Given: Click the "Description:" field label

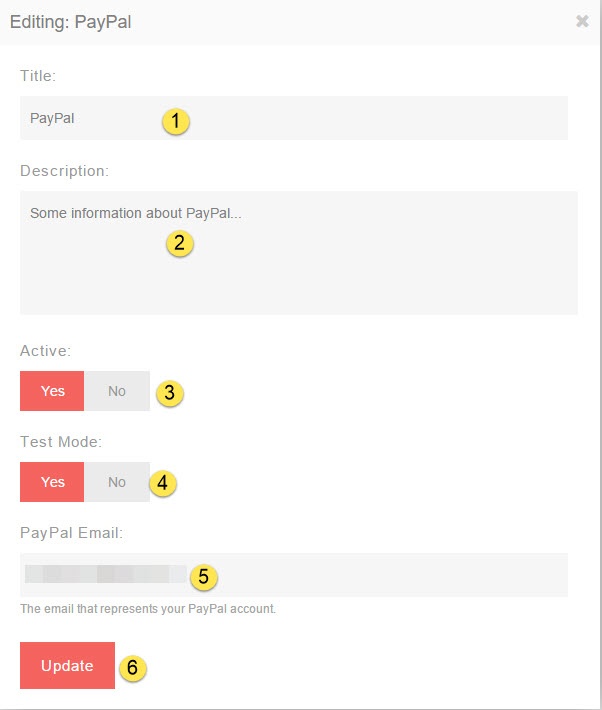Looking at the screenshot, I should [64, 171].
